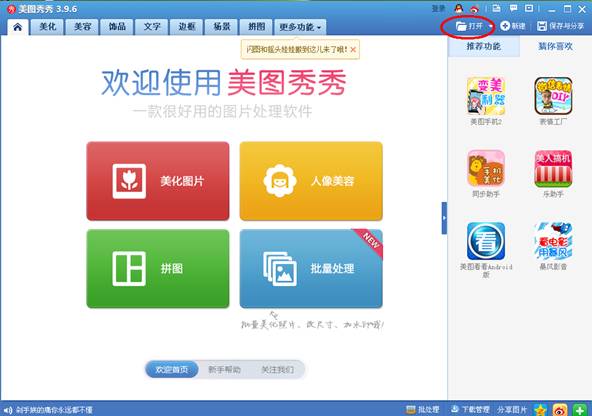Launch the 表情工厂 app icon
The image size is (592, 416).
(553, 96)
